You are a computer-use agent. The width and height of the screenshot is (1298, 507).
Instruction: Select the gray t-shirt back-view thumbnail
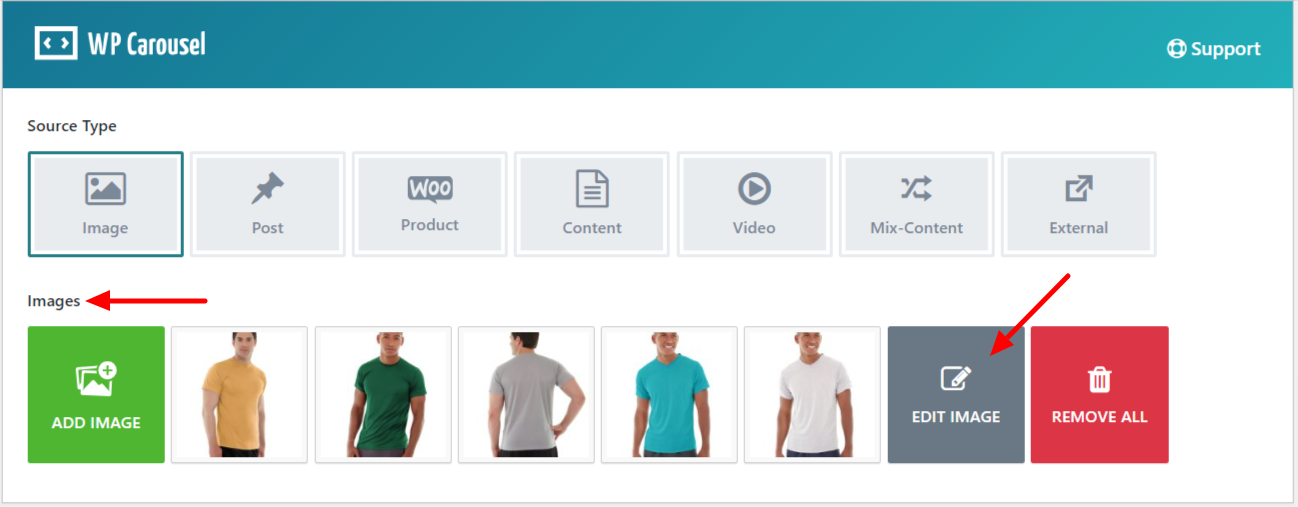click(x=526, y=395)
